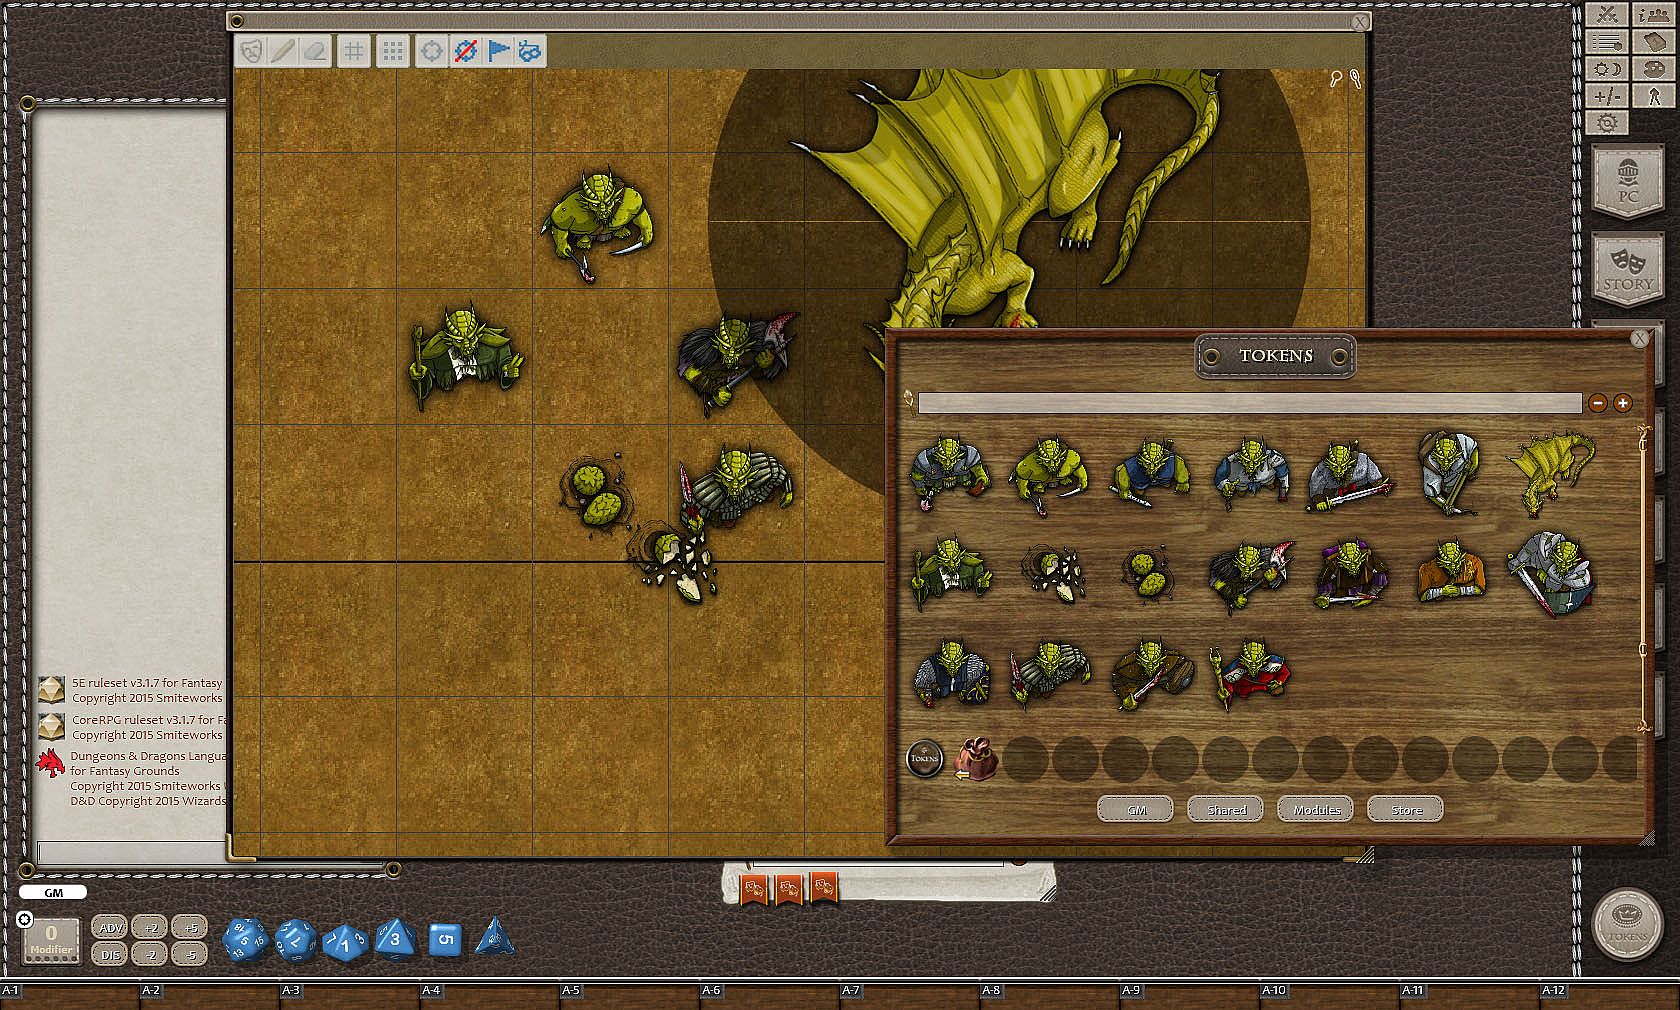Toggle the DIS disadvantage modifier
1680x1010 pixels.
[x=110, y=955]
